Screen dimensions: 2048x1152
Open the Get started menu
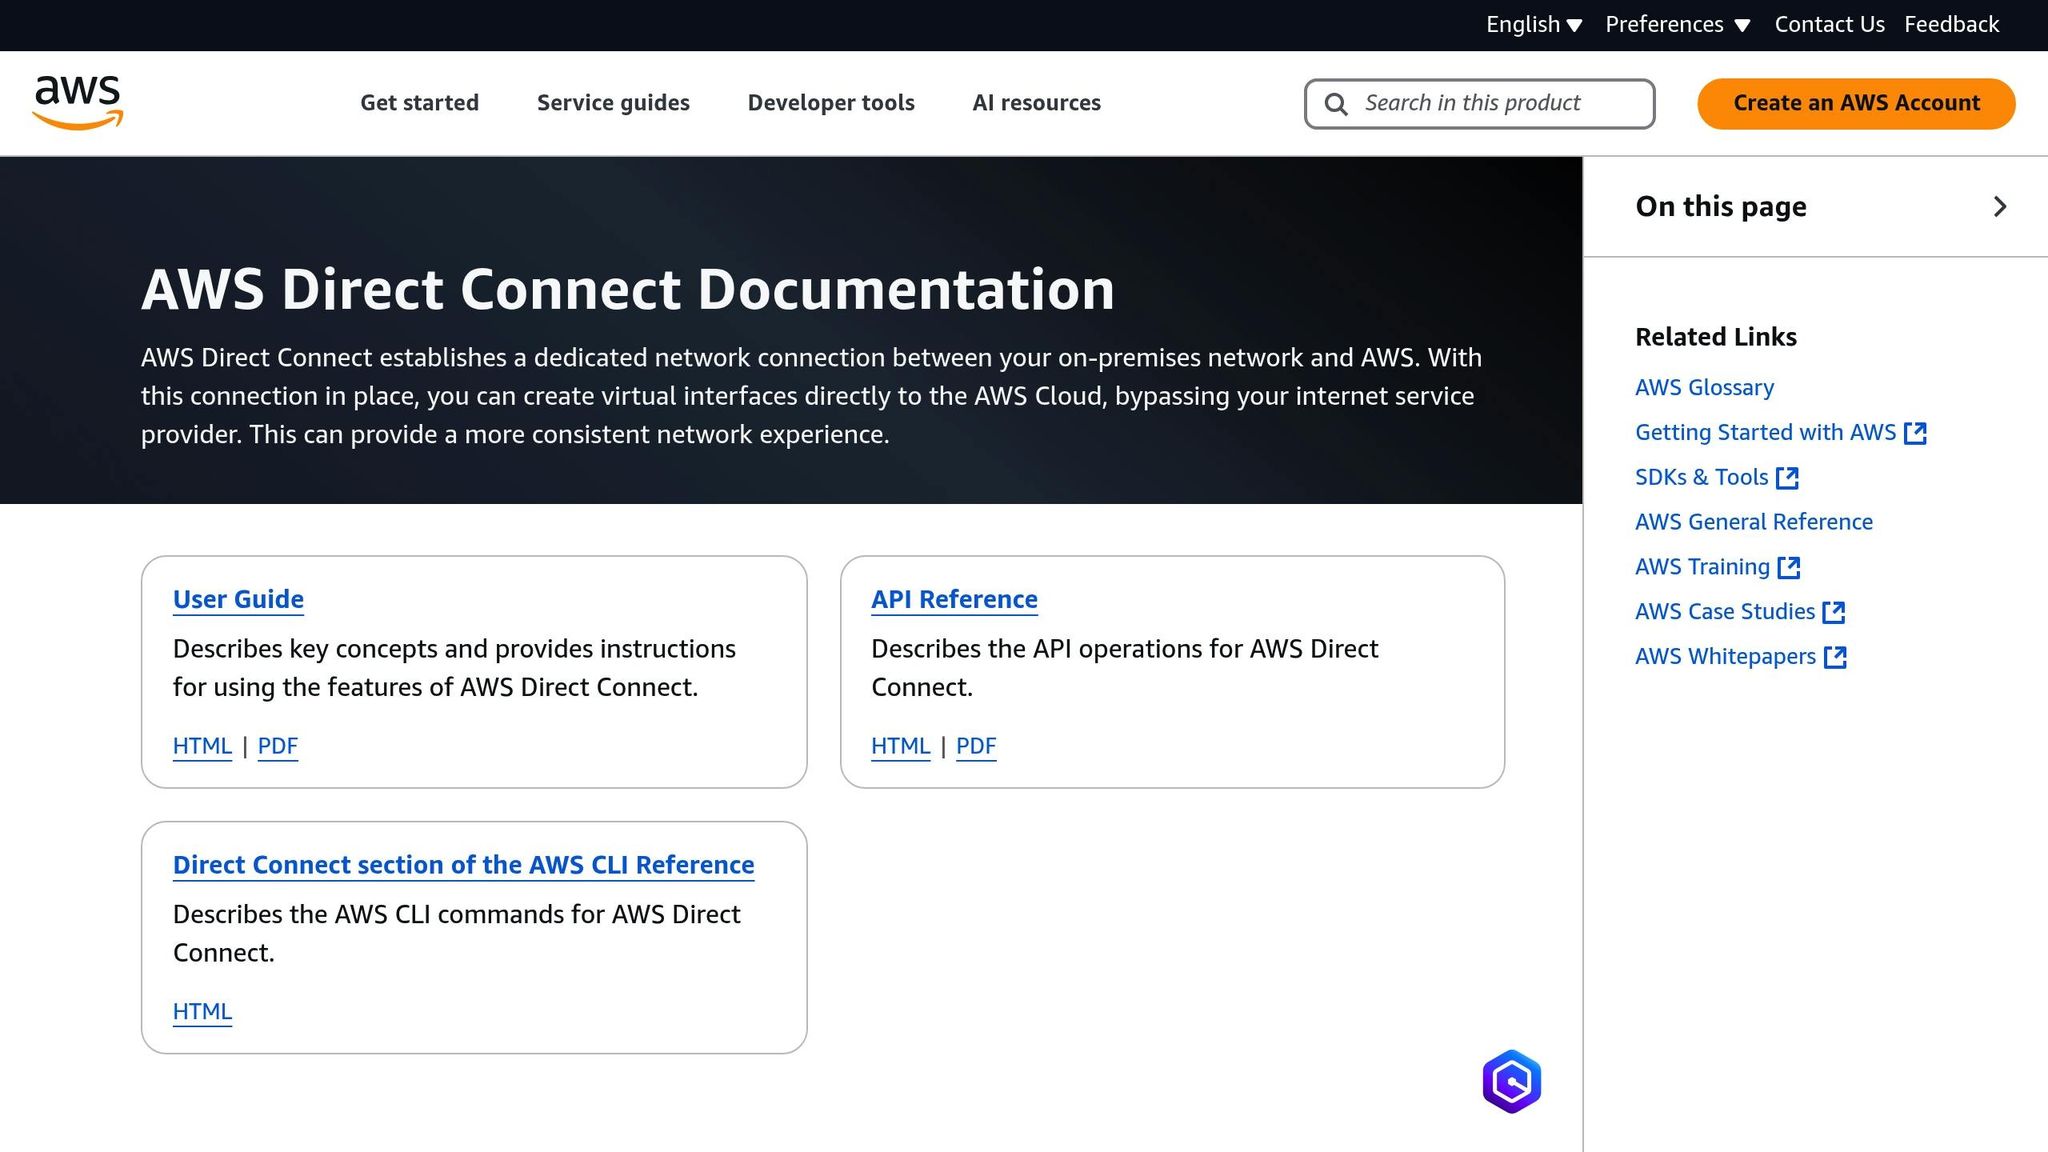click(420, 103)
